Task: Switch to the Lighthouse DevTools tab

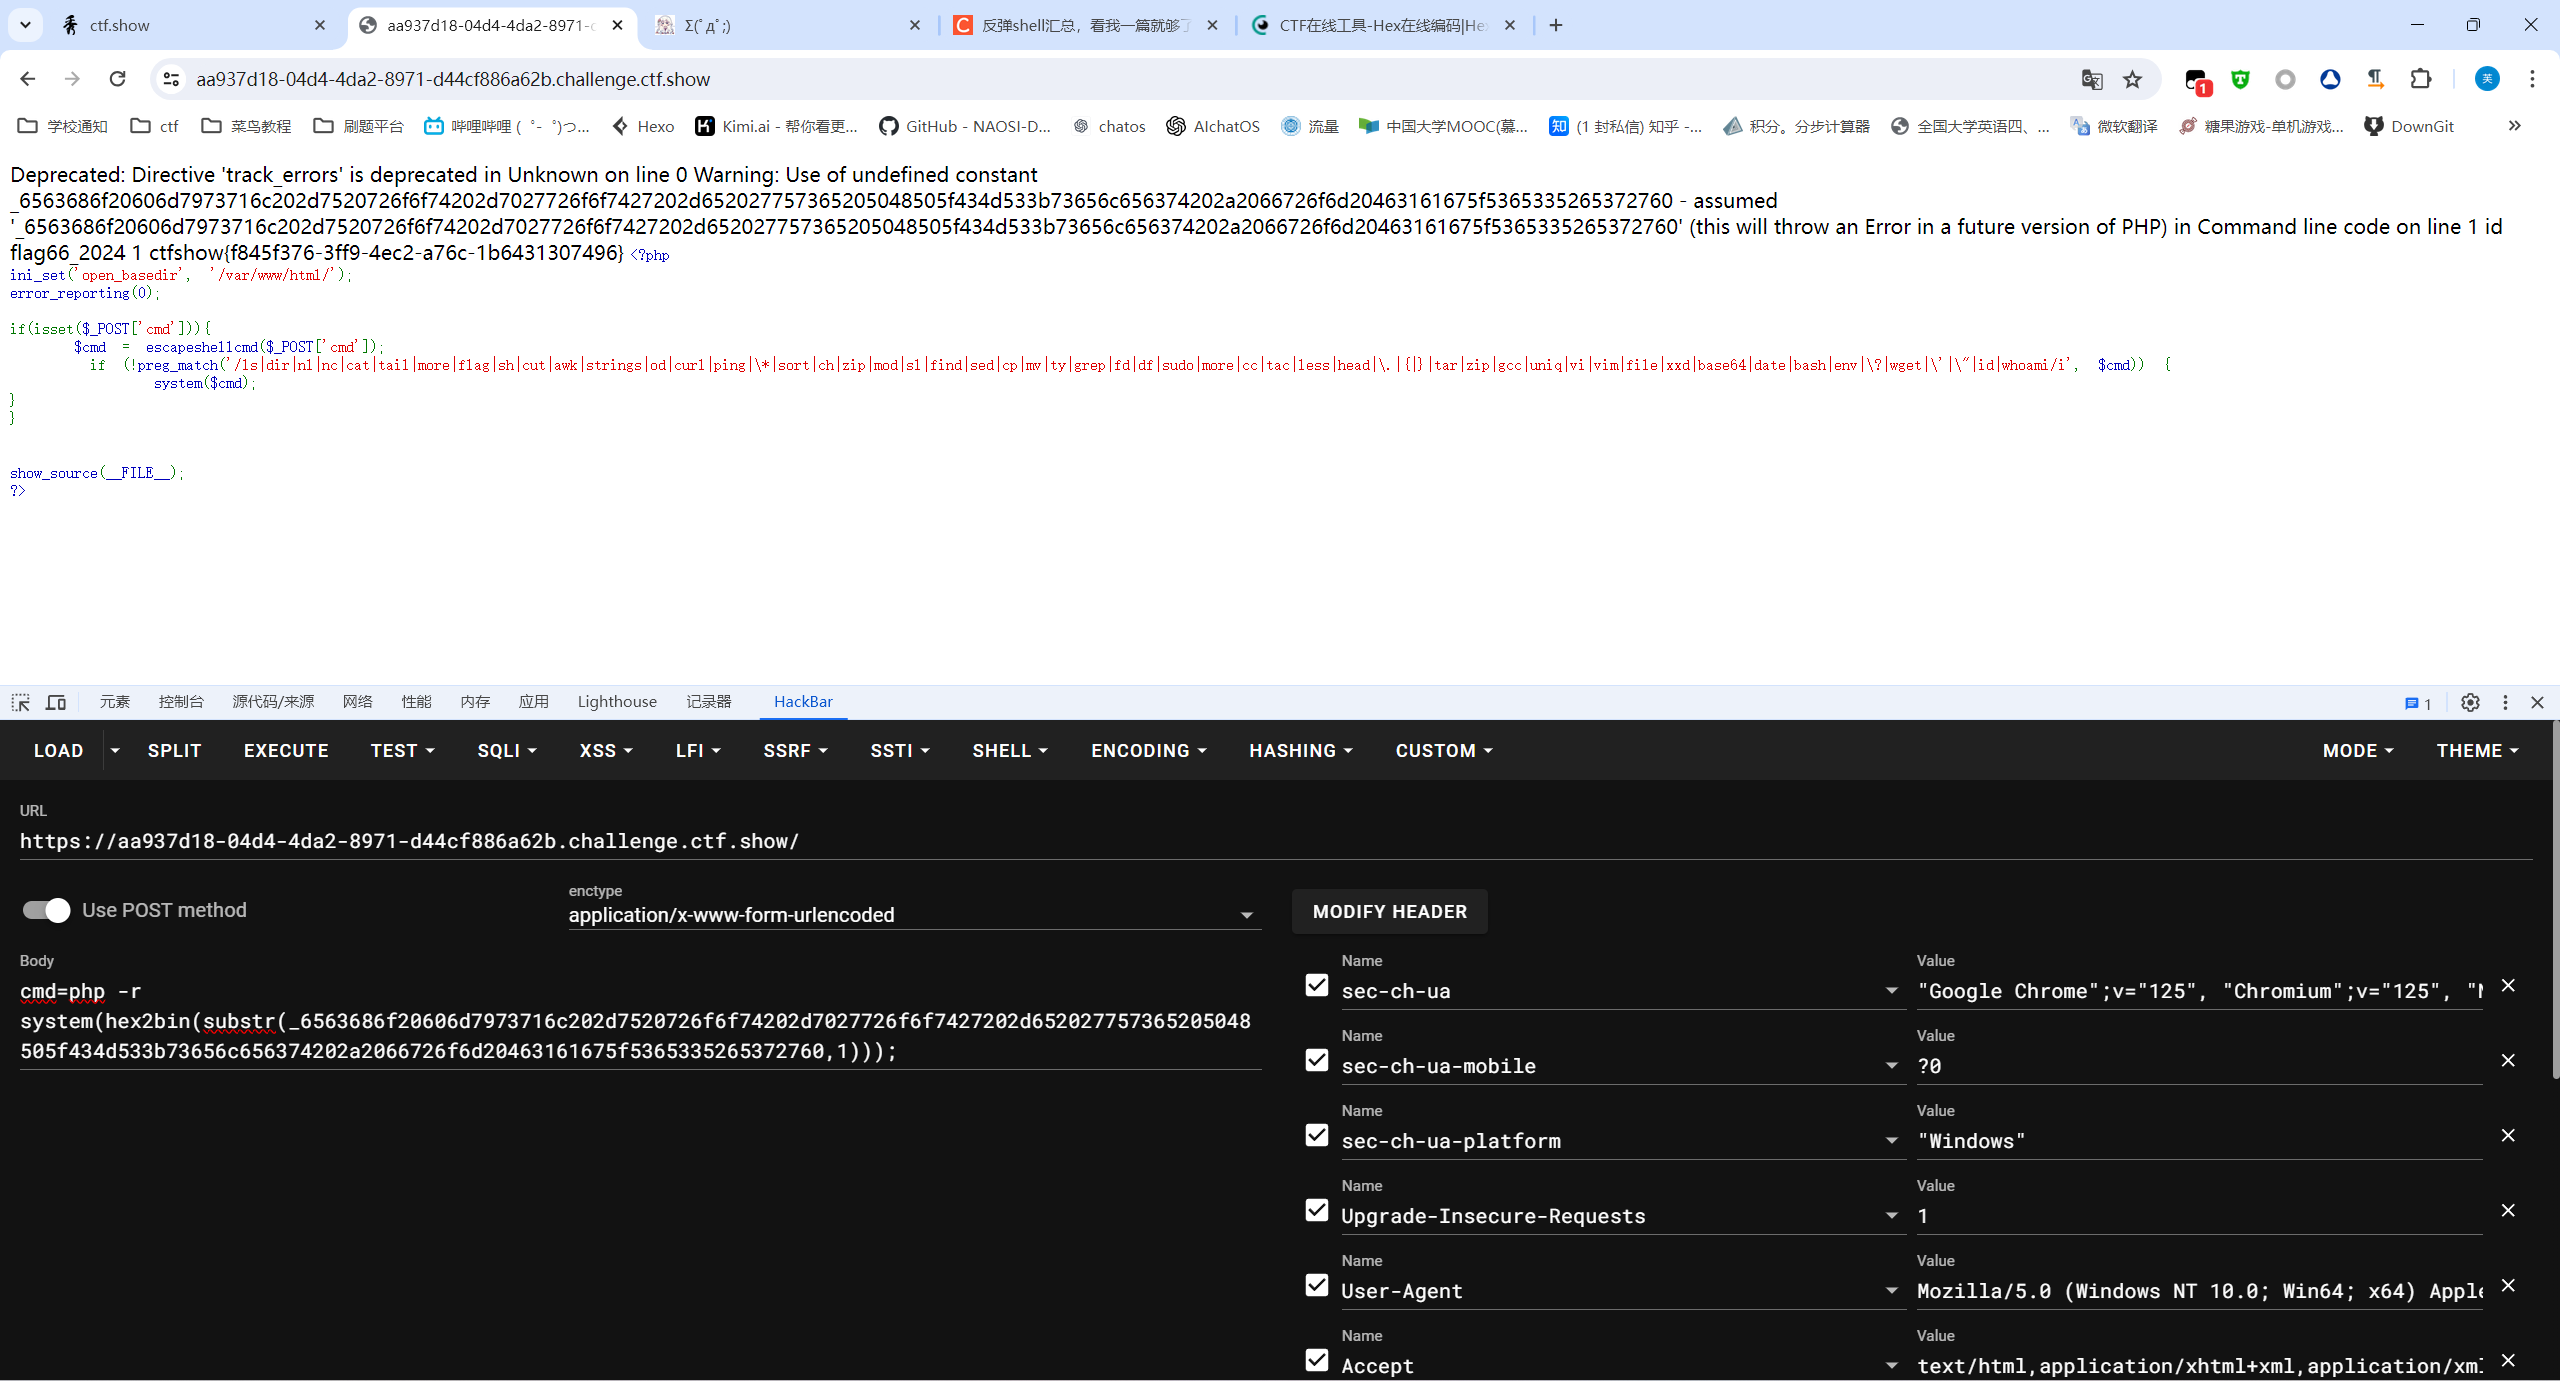Action: tap(617, 702)
